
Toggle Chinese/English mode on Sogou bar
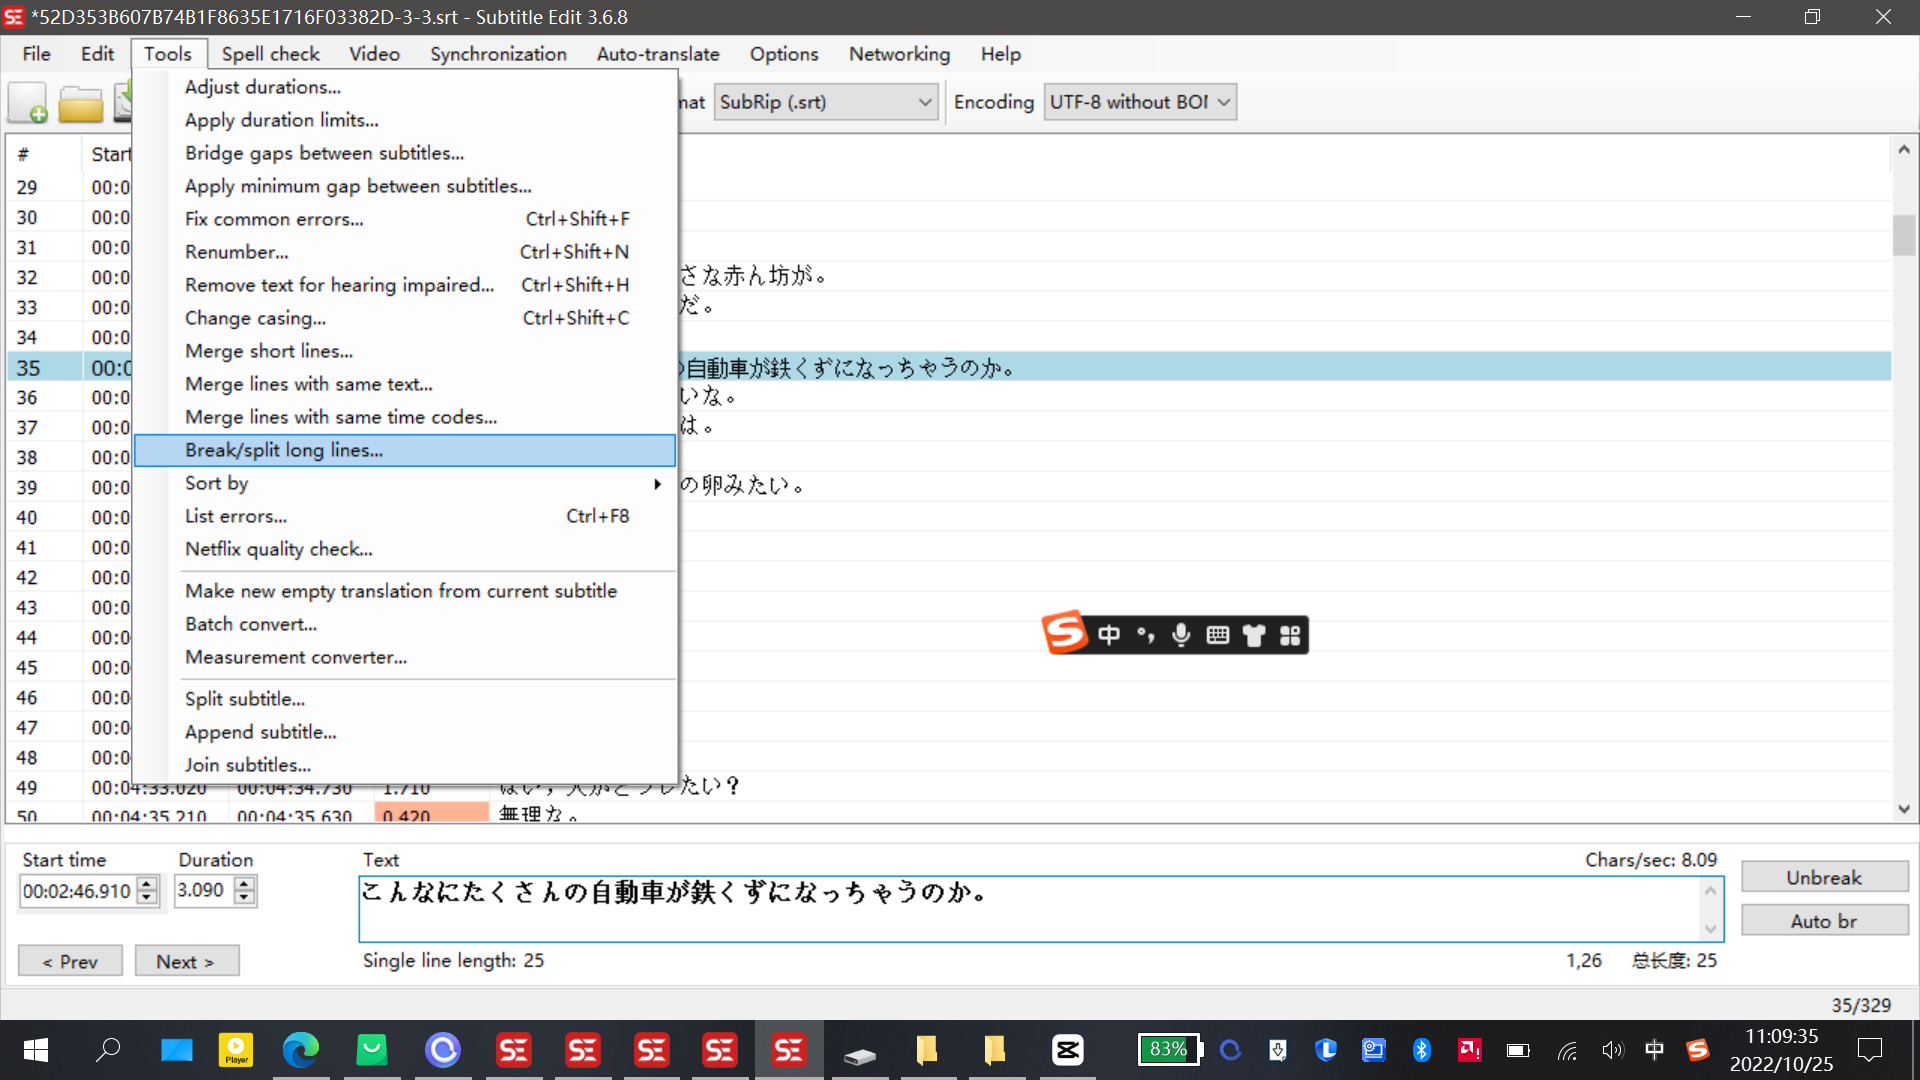coord(1110,634)
